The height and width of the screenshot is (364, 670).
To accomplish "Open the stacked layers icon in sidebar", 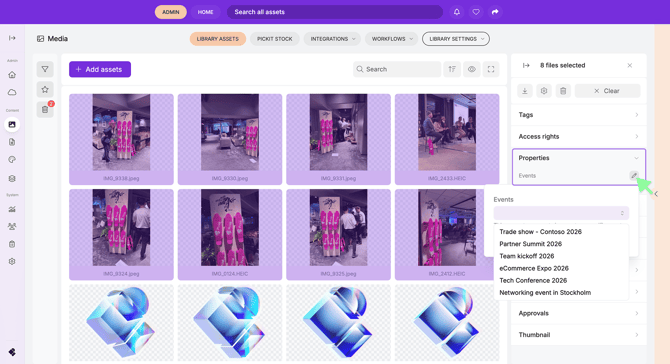I will pyautogui.click(x=12, y=179).
